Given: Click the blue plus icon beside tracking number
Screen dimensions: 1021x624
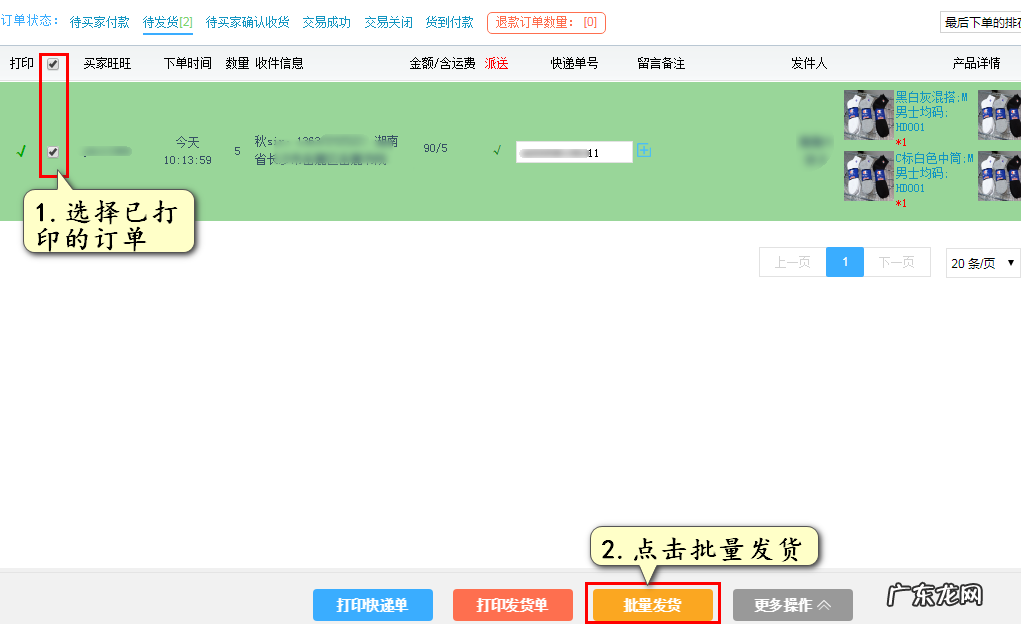Looking at the screenshot, I should [644, 151].
